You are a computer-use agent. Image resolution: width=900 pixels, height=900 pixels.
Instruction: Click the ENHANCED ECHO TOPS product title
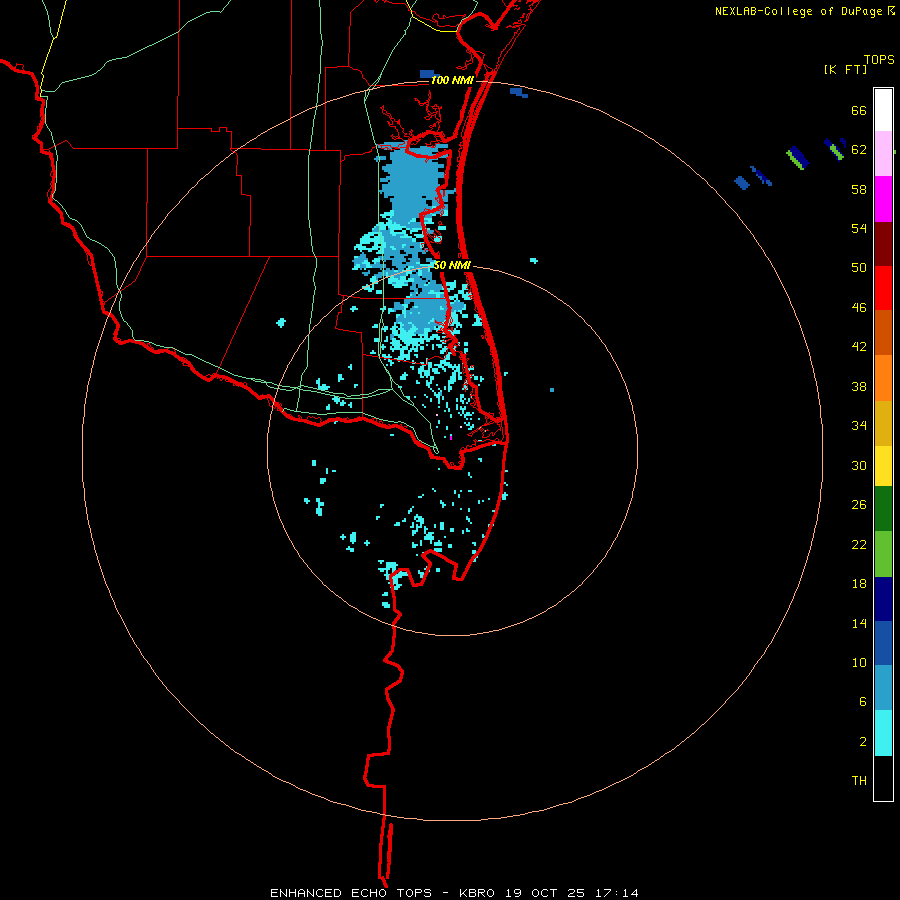click(x=351, y=893)
